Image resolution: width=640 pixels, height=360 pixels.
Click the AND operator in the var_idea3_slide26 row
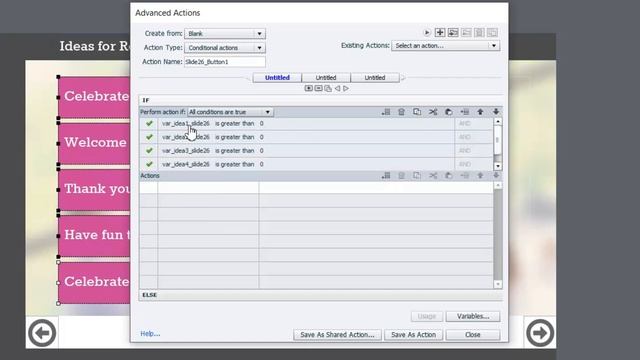464,151
